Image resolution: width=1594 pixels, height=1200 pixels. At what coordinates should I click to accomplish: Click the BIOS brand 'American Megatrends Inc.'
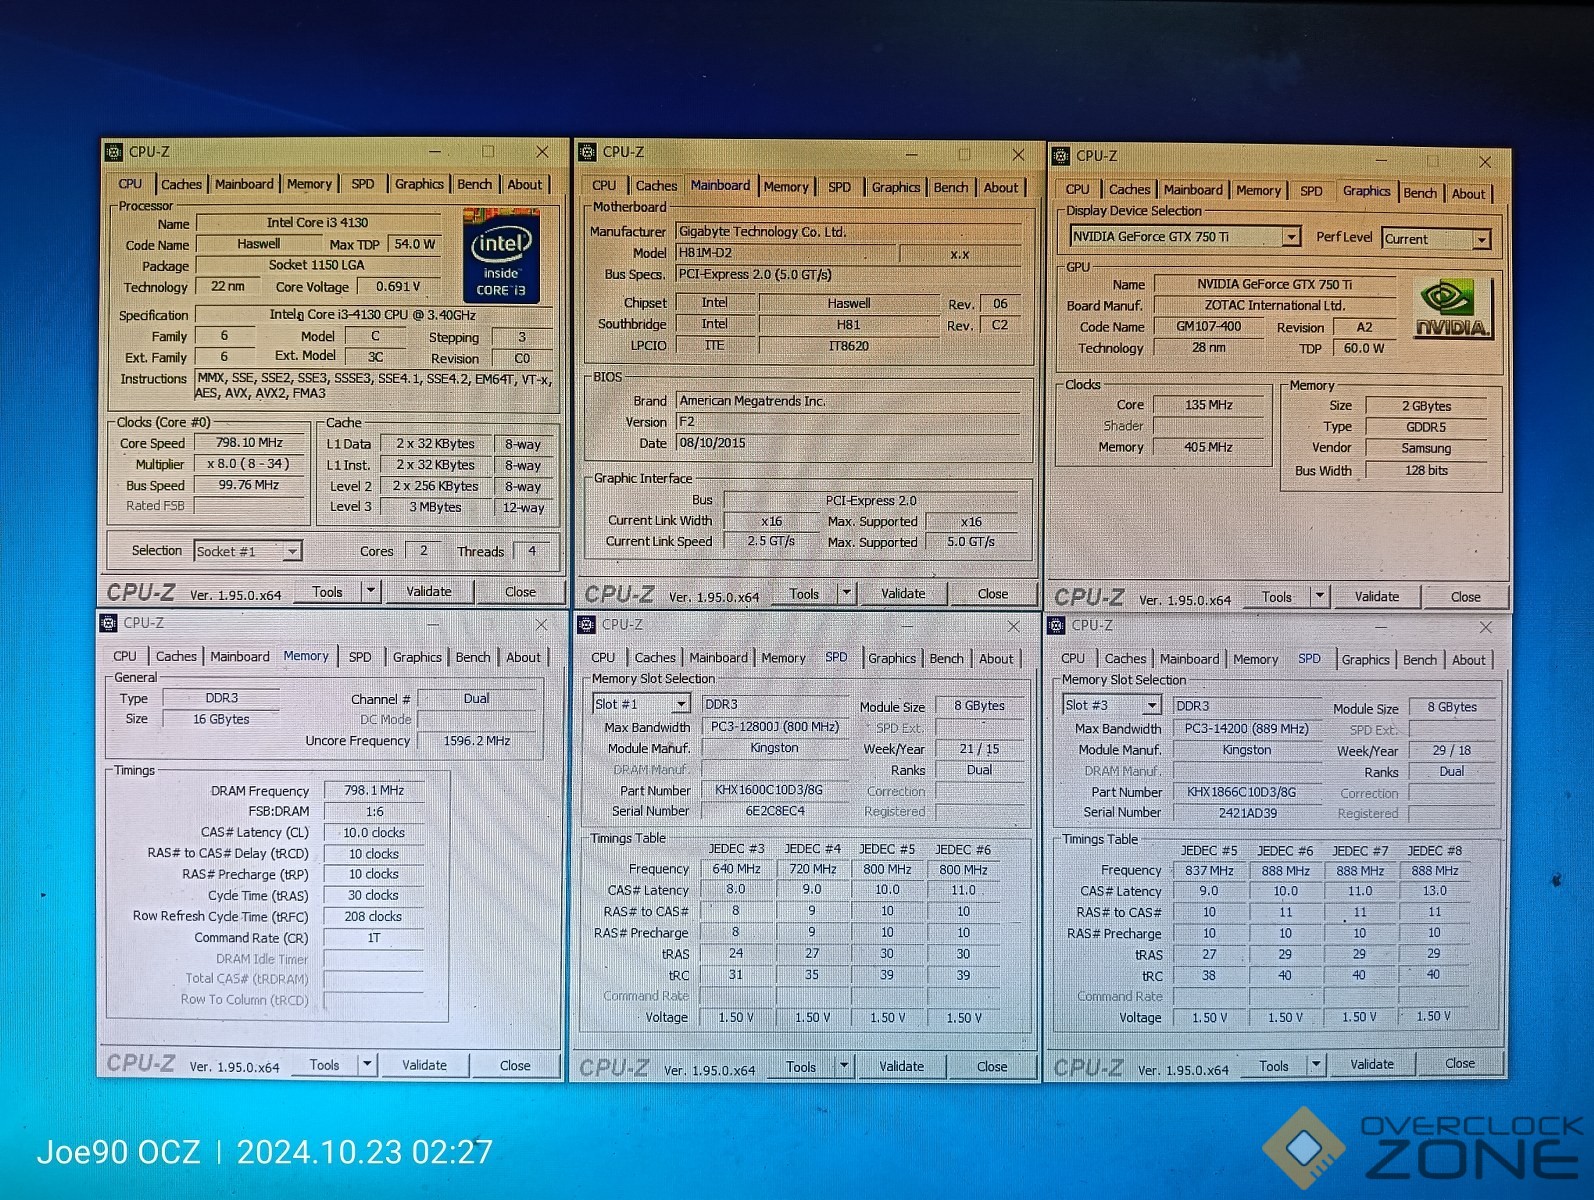pos(753,401)
